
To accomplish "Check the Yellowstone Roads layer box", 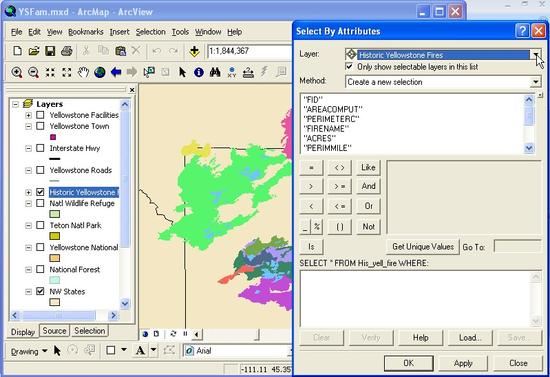I will click(40, 170).
